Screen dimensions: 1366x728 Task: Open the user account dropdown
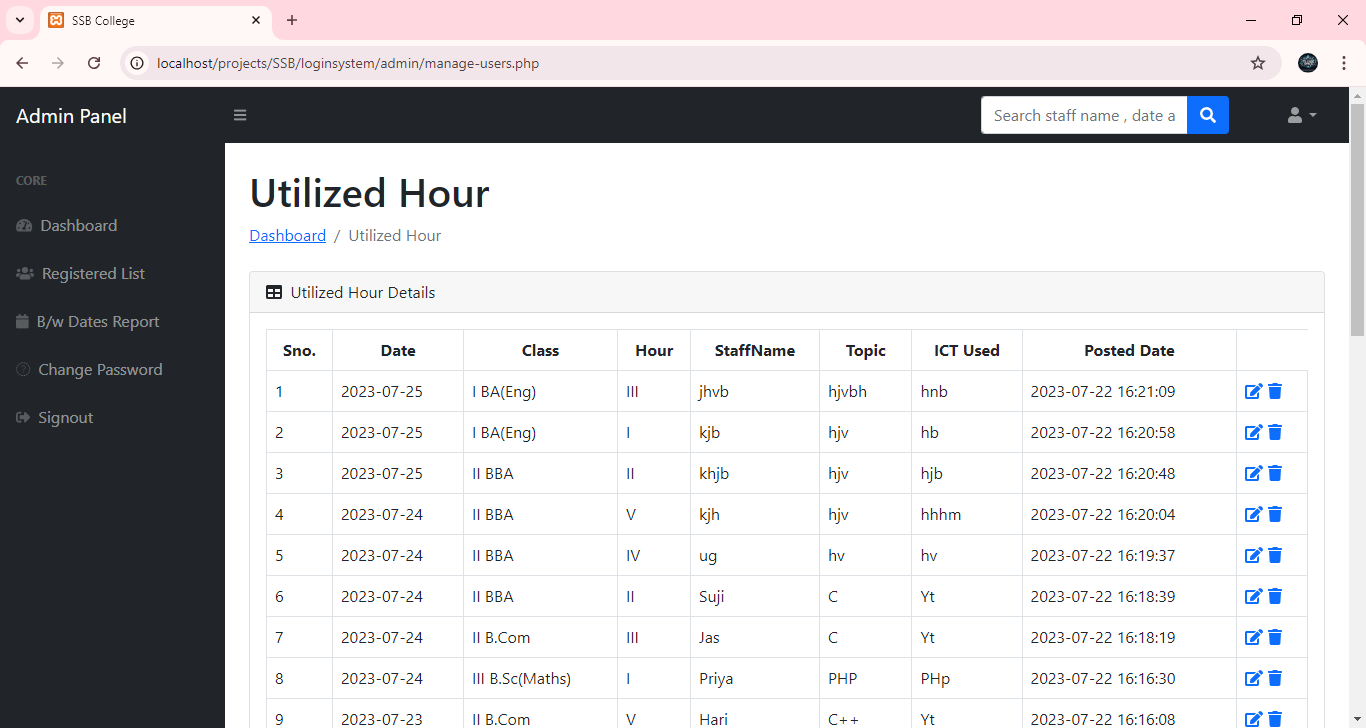point(1300,115)
